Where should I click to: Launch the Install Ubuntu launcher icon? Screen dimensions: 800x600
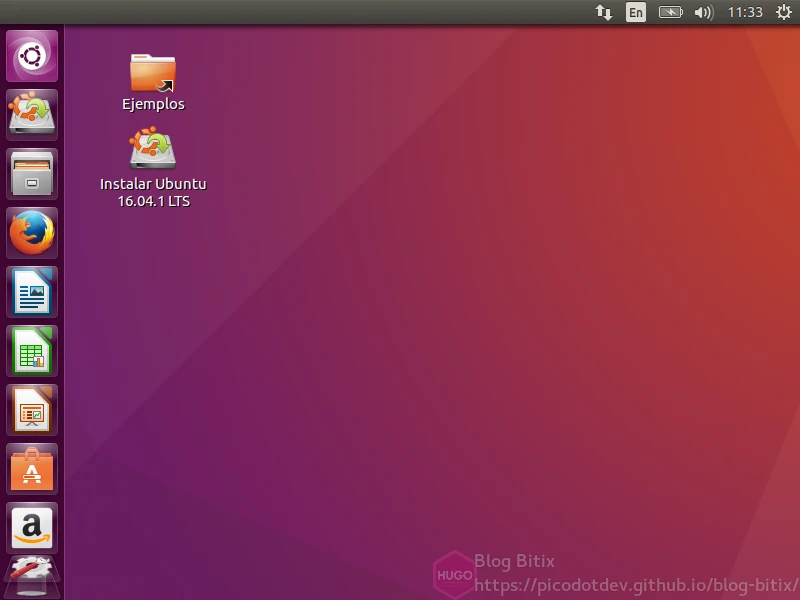(32, 115)
